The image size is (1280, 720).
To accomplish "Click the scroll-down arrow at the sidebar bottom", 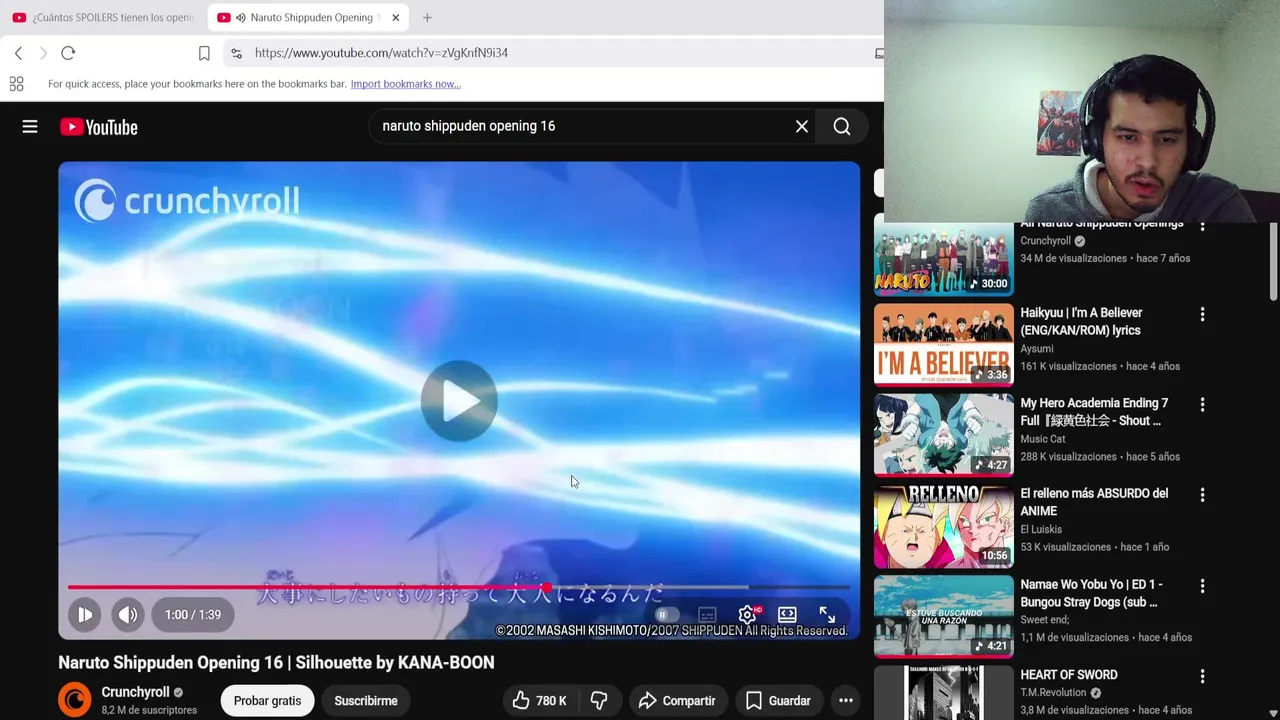I will (1273, 712).
